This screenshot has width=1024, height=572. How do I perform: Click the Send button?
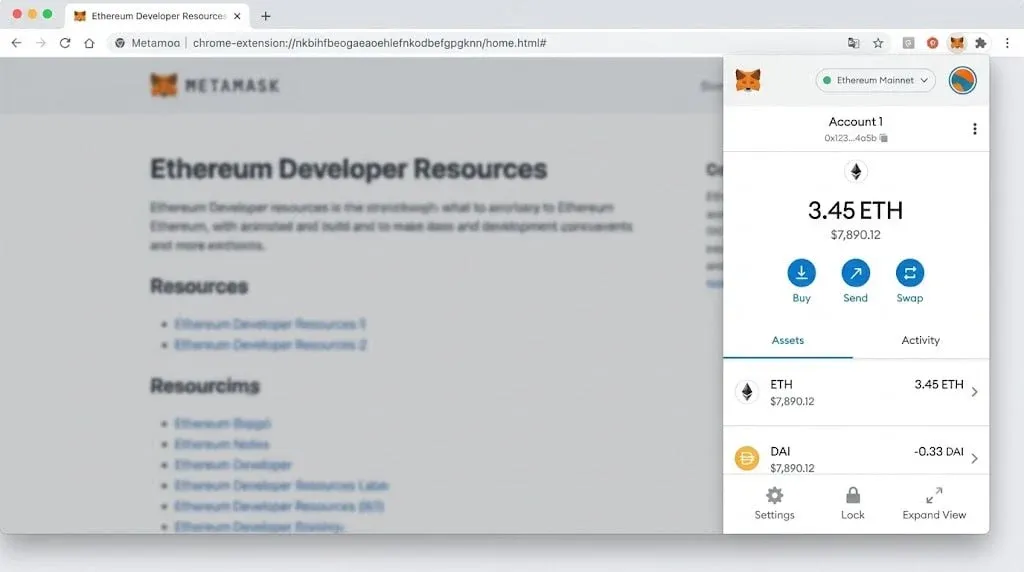(x=856, y=281)
